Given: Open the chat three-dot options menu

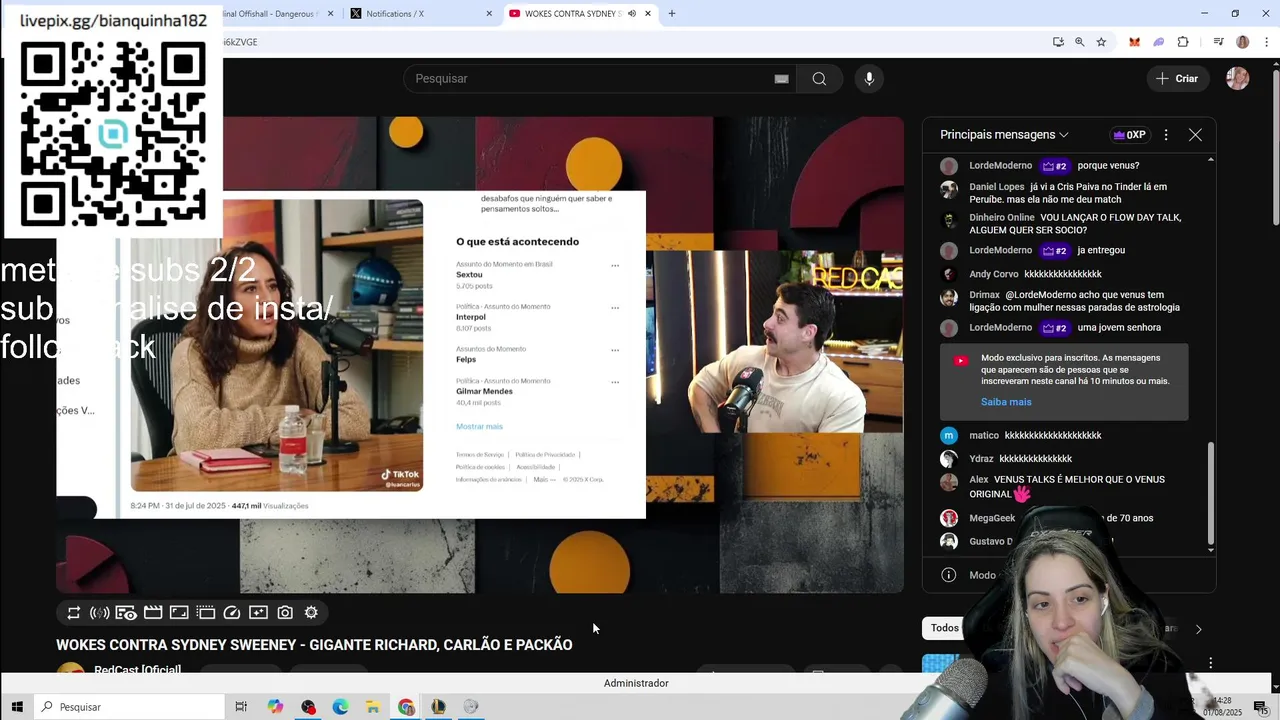Looking at the screenshot, I should [x=1166, y=135].
